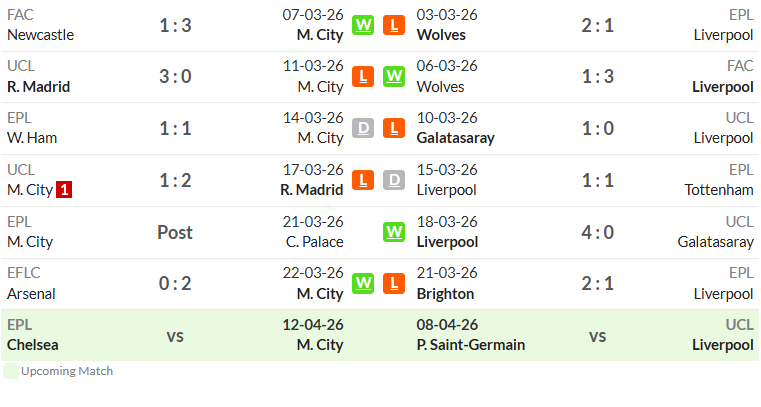Click the orange L badge for Galatasaray 1:0 Liverpool
The height and width of the screenshot is (407, 761).
394,128
